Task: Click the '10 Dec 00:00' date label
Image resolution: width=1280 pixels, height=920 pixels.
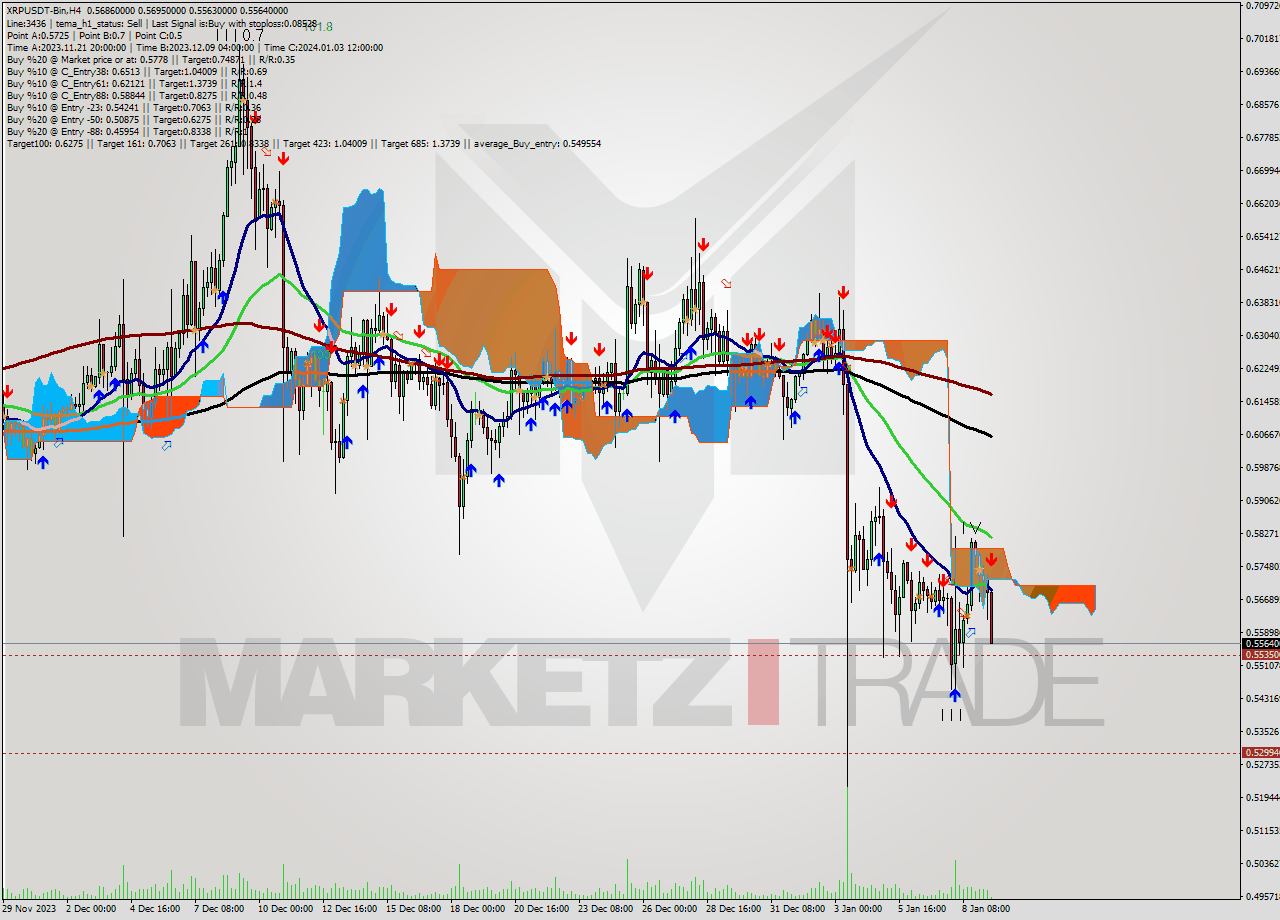Action: (x=284, y=909)
